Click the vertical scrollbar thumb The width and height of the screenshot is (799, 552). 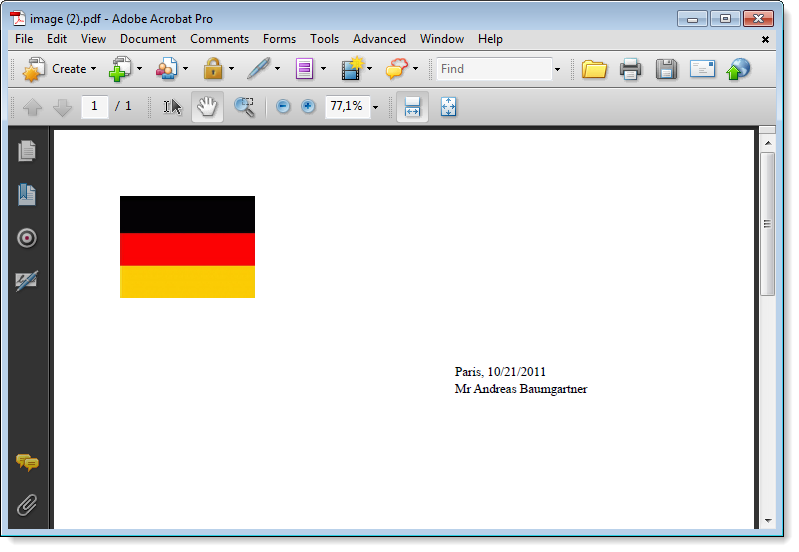click(767, 224)
